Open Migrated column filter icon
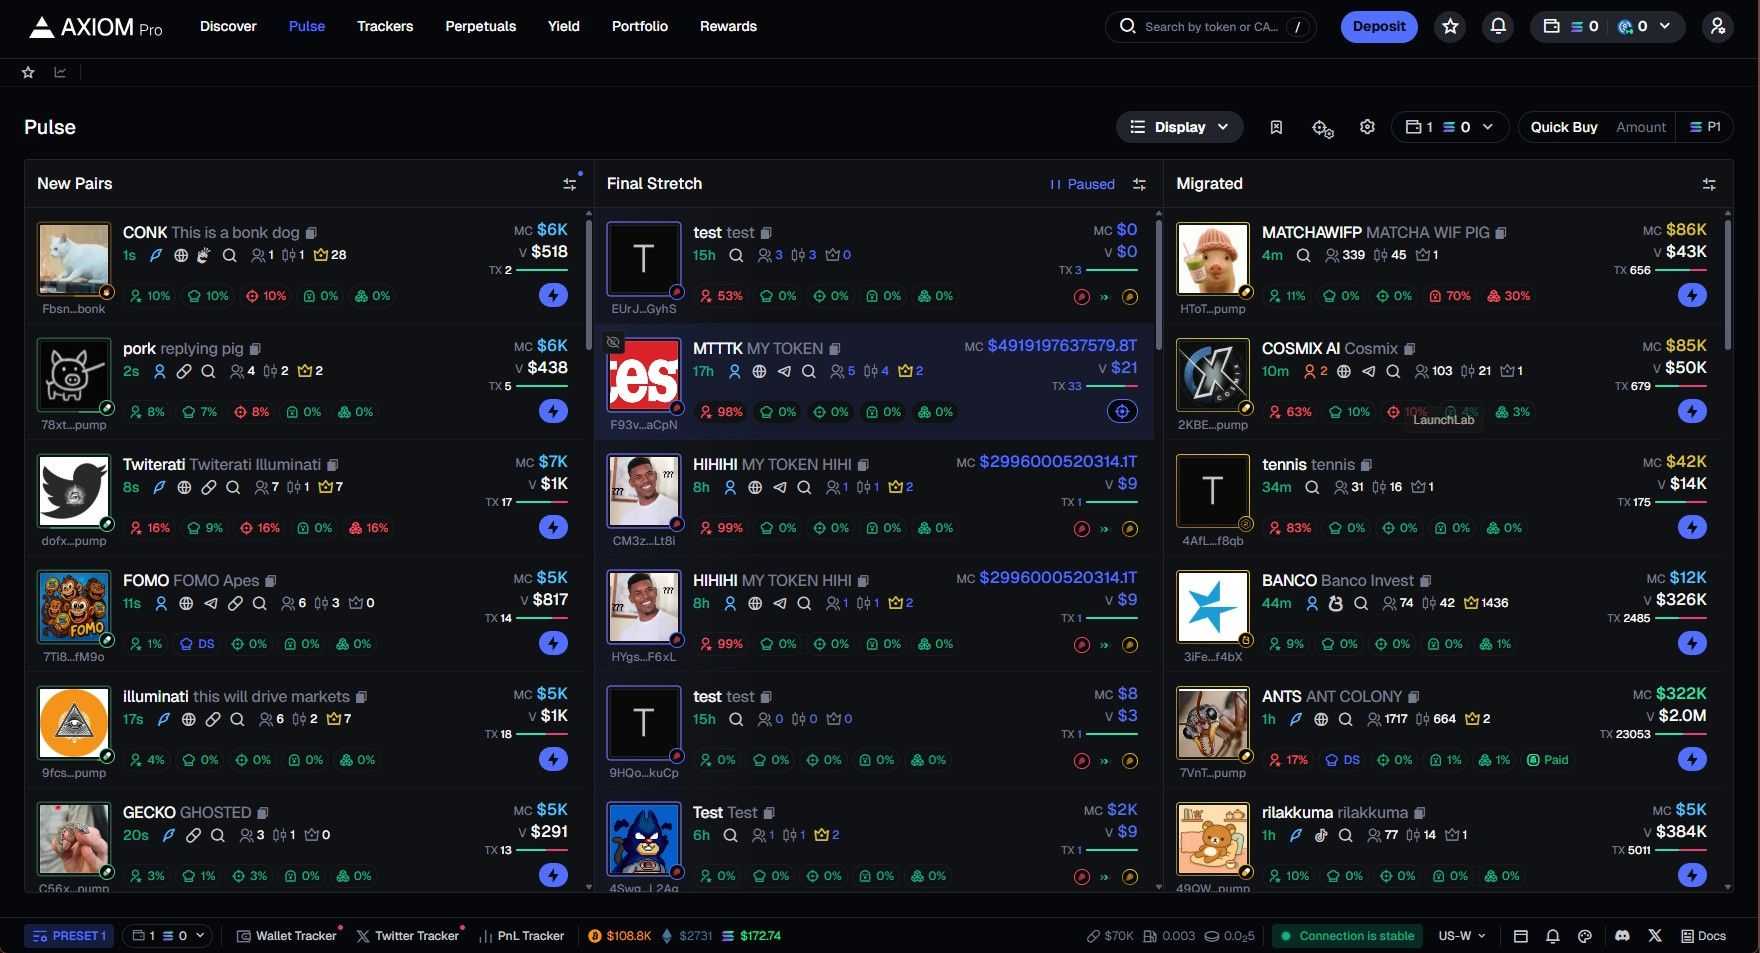Screen dimensions: 1760x953 pos(1709,184)
